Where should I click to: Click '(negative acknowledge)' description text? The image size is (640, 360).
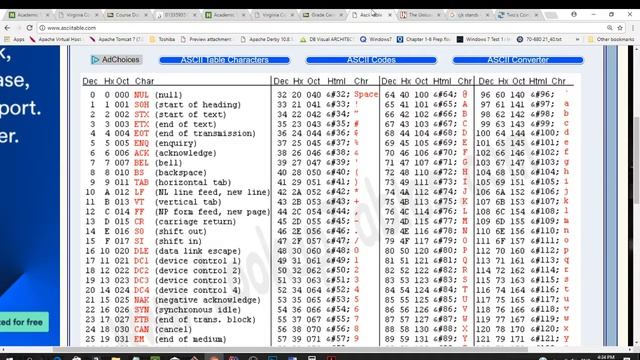pyautogui.click(x=207, y=300)
